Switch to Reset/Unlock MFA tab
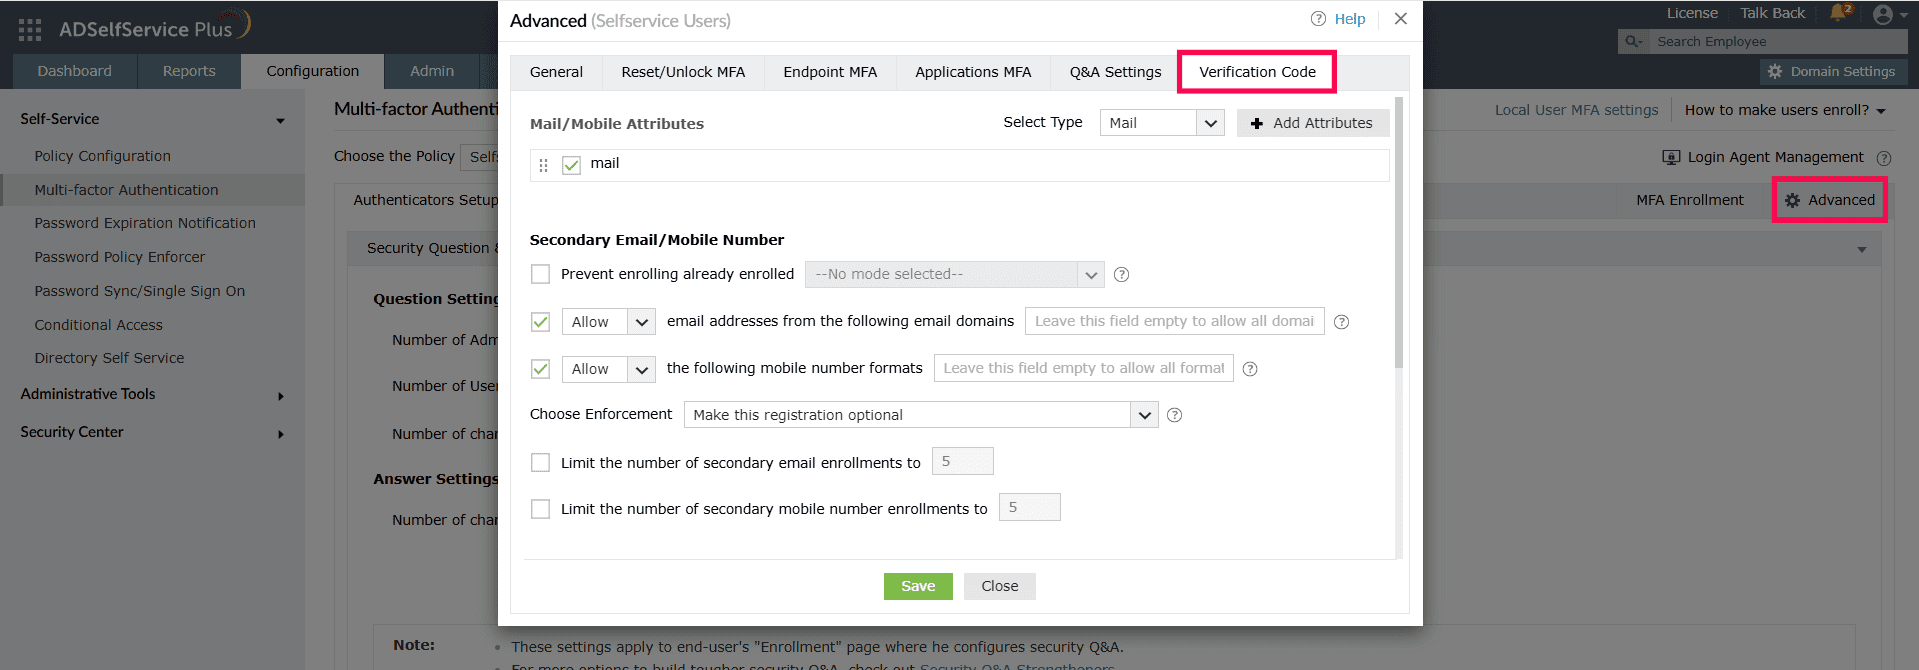Image resolution: width=1919 pixels, height=670 pixels. click(x=683, y=72)
